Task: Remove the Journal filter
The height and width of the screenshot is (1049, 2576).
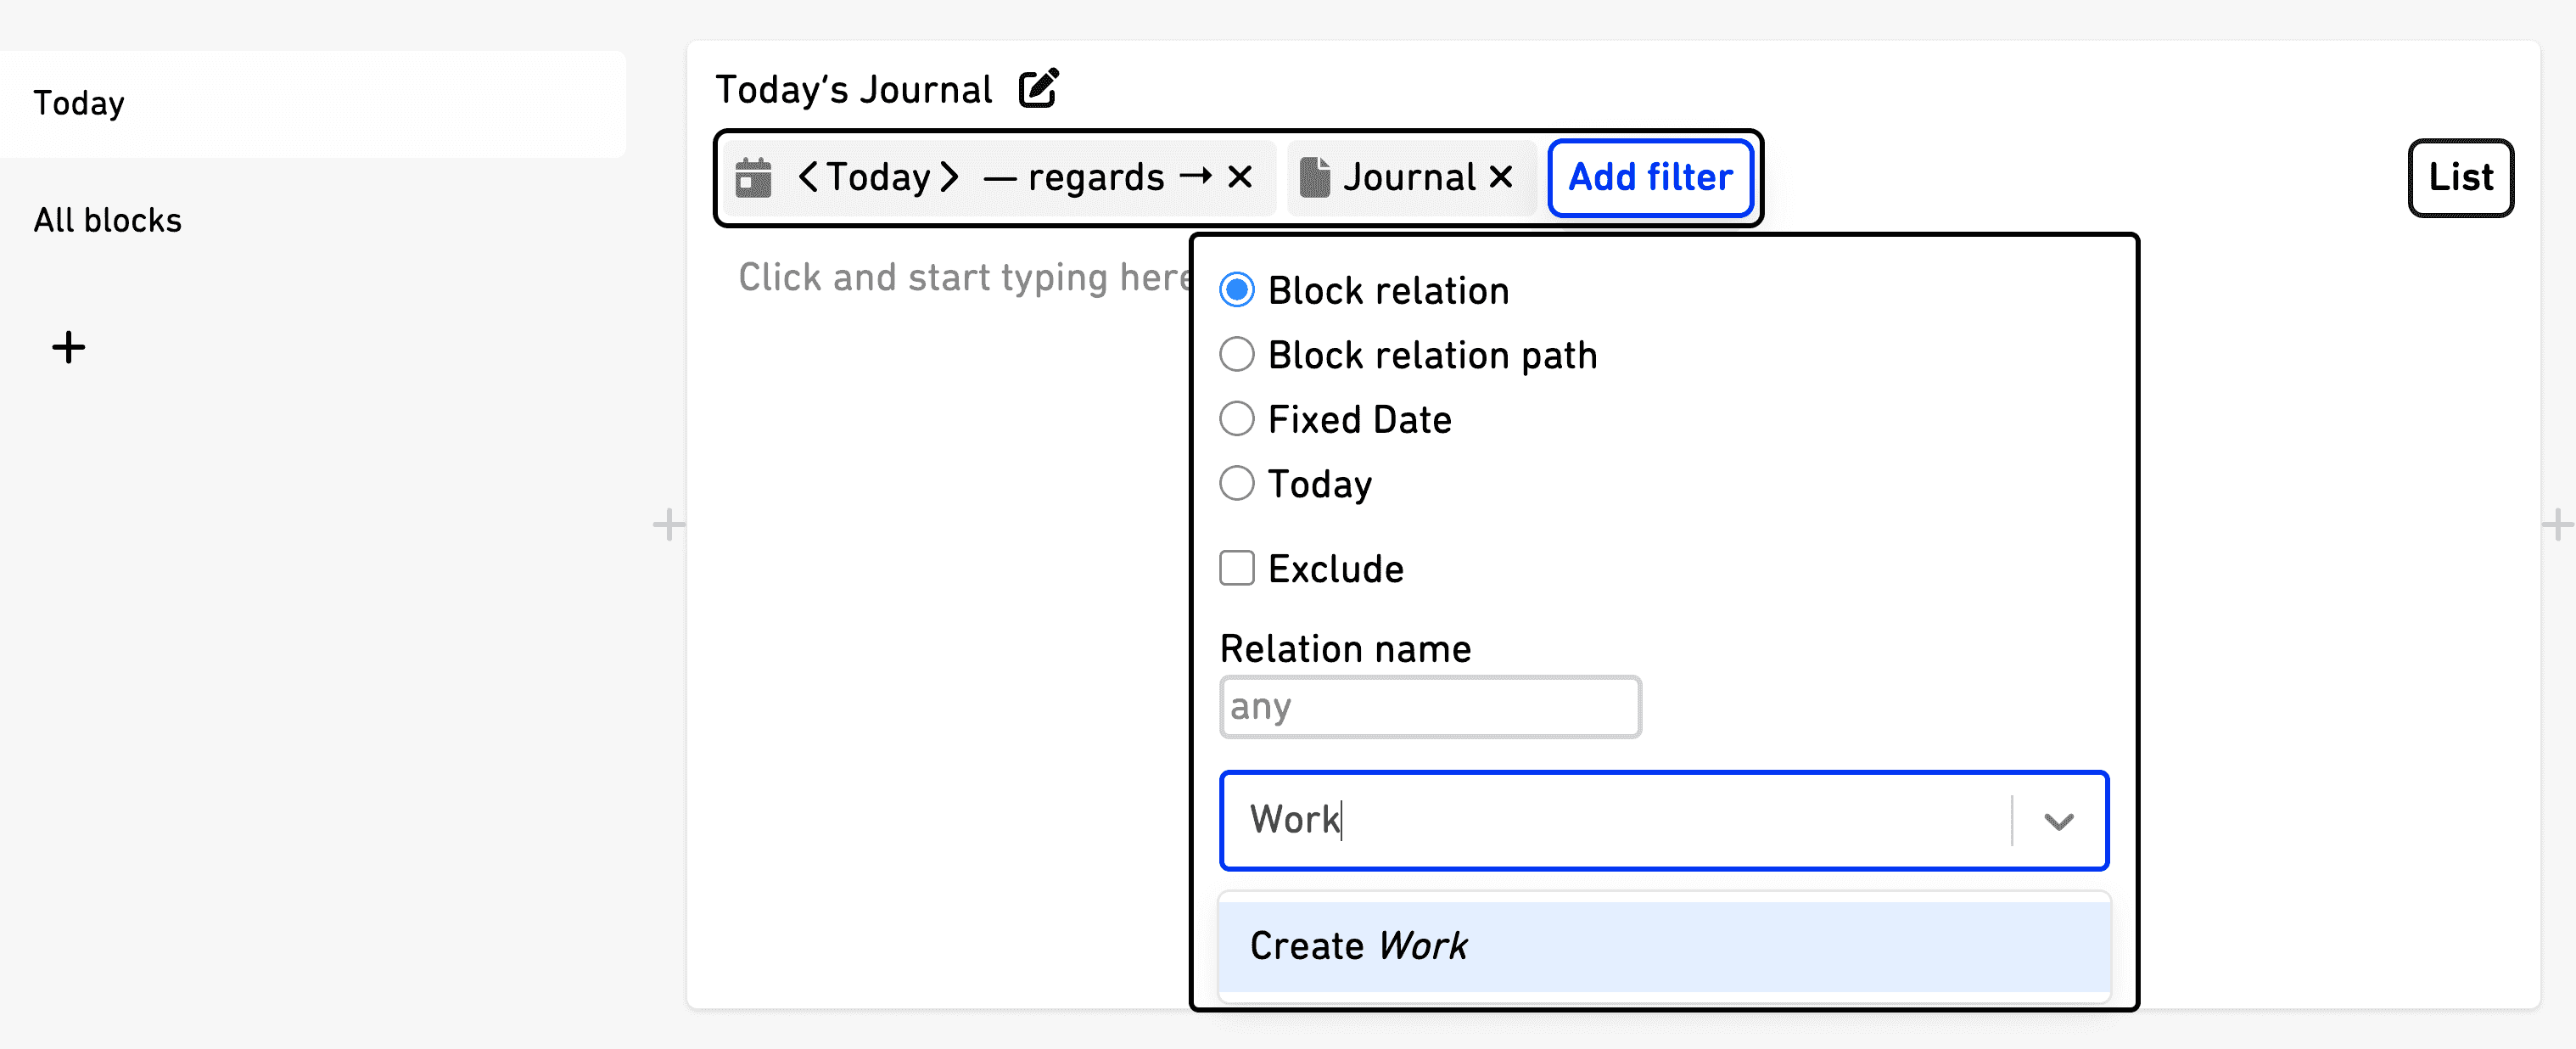Action: 1500,177
